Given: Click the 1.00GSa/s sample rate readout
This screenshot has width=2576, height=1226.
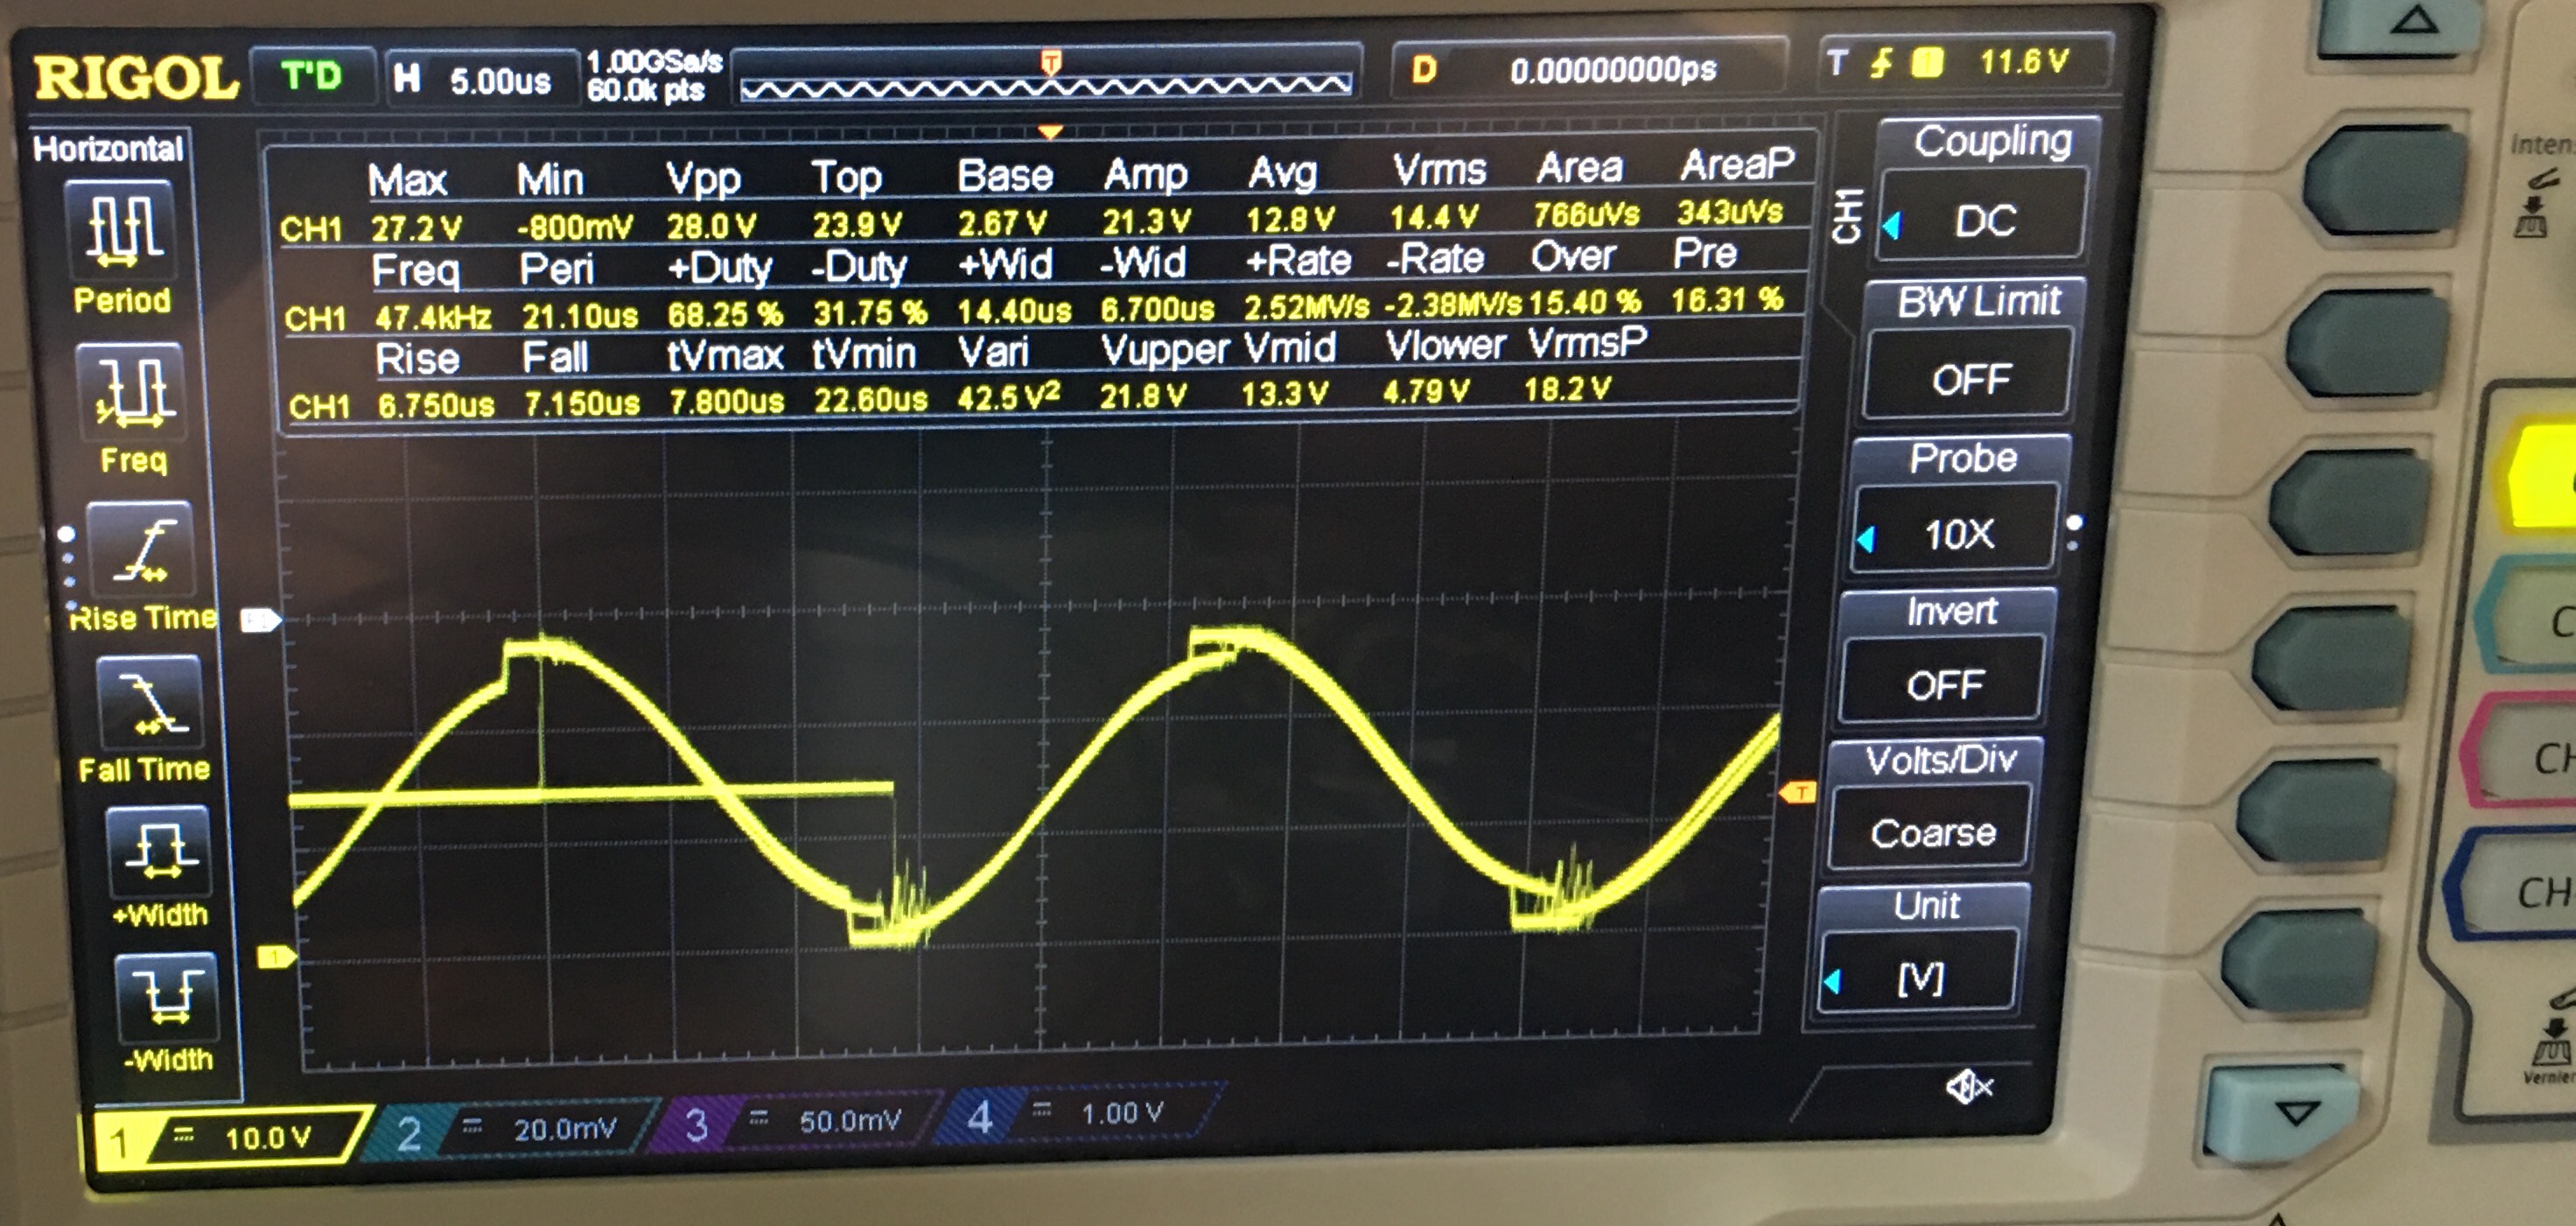Looking at the screenshot, I should [654, 62].
